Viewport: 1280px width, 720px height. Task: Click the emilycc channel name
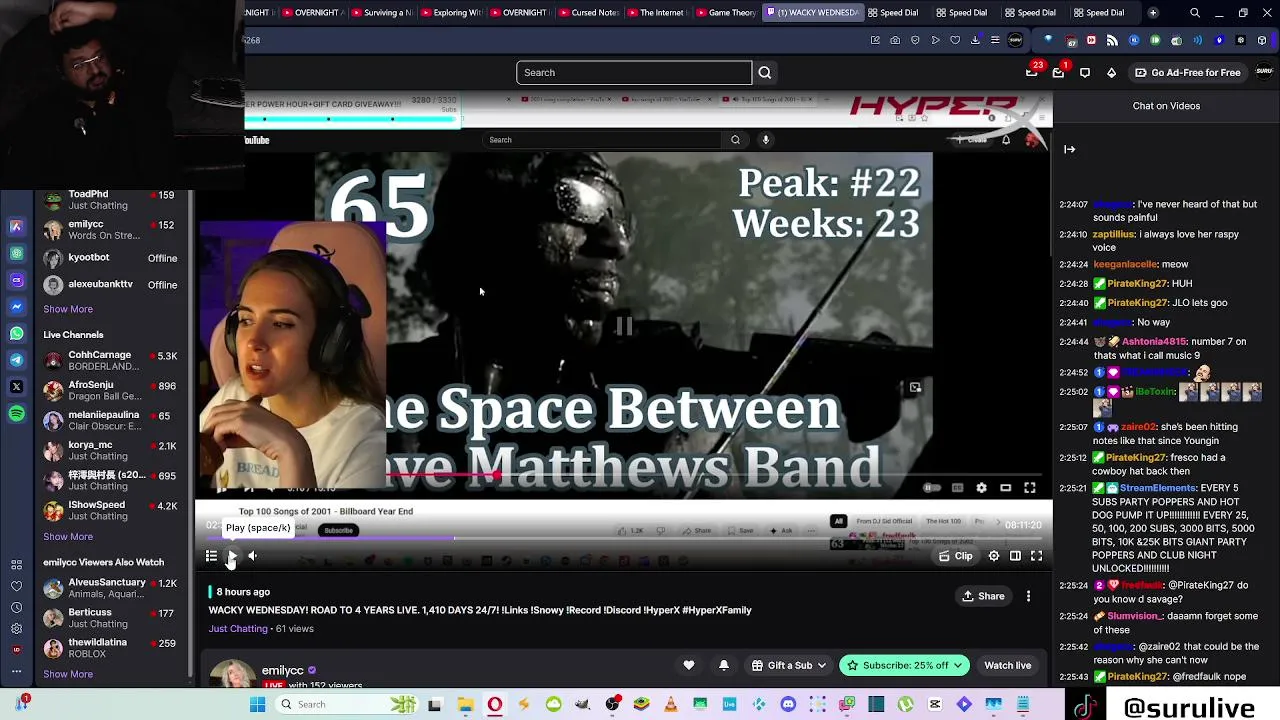pyautogui.click(x=282, y=670)
